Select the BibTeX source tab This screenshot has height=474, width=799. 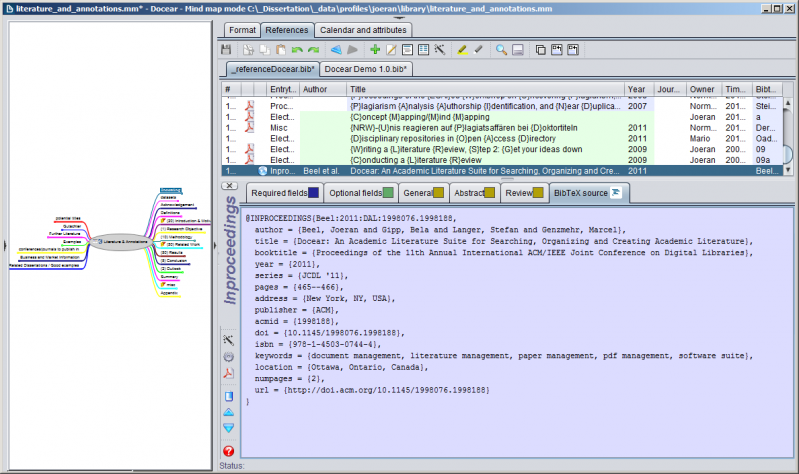[x=589, y=193]
